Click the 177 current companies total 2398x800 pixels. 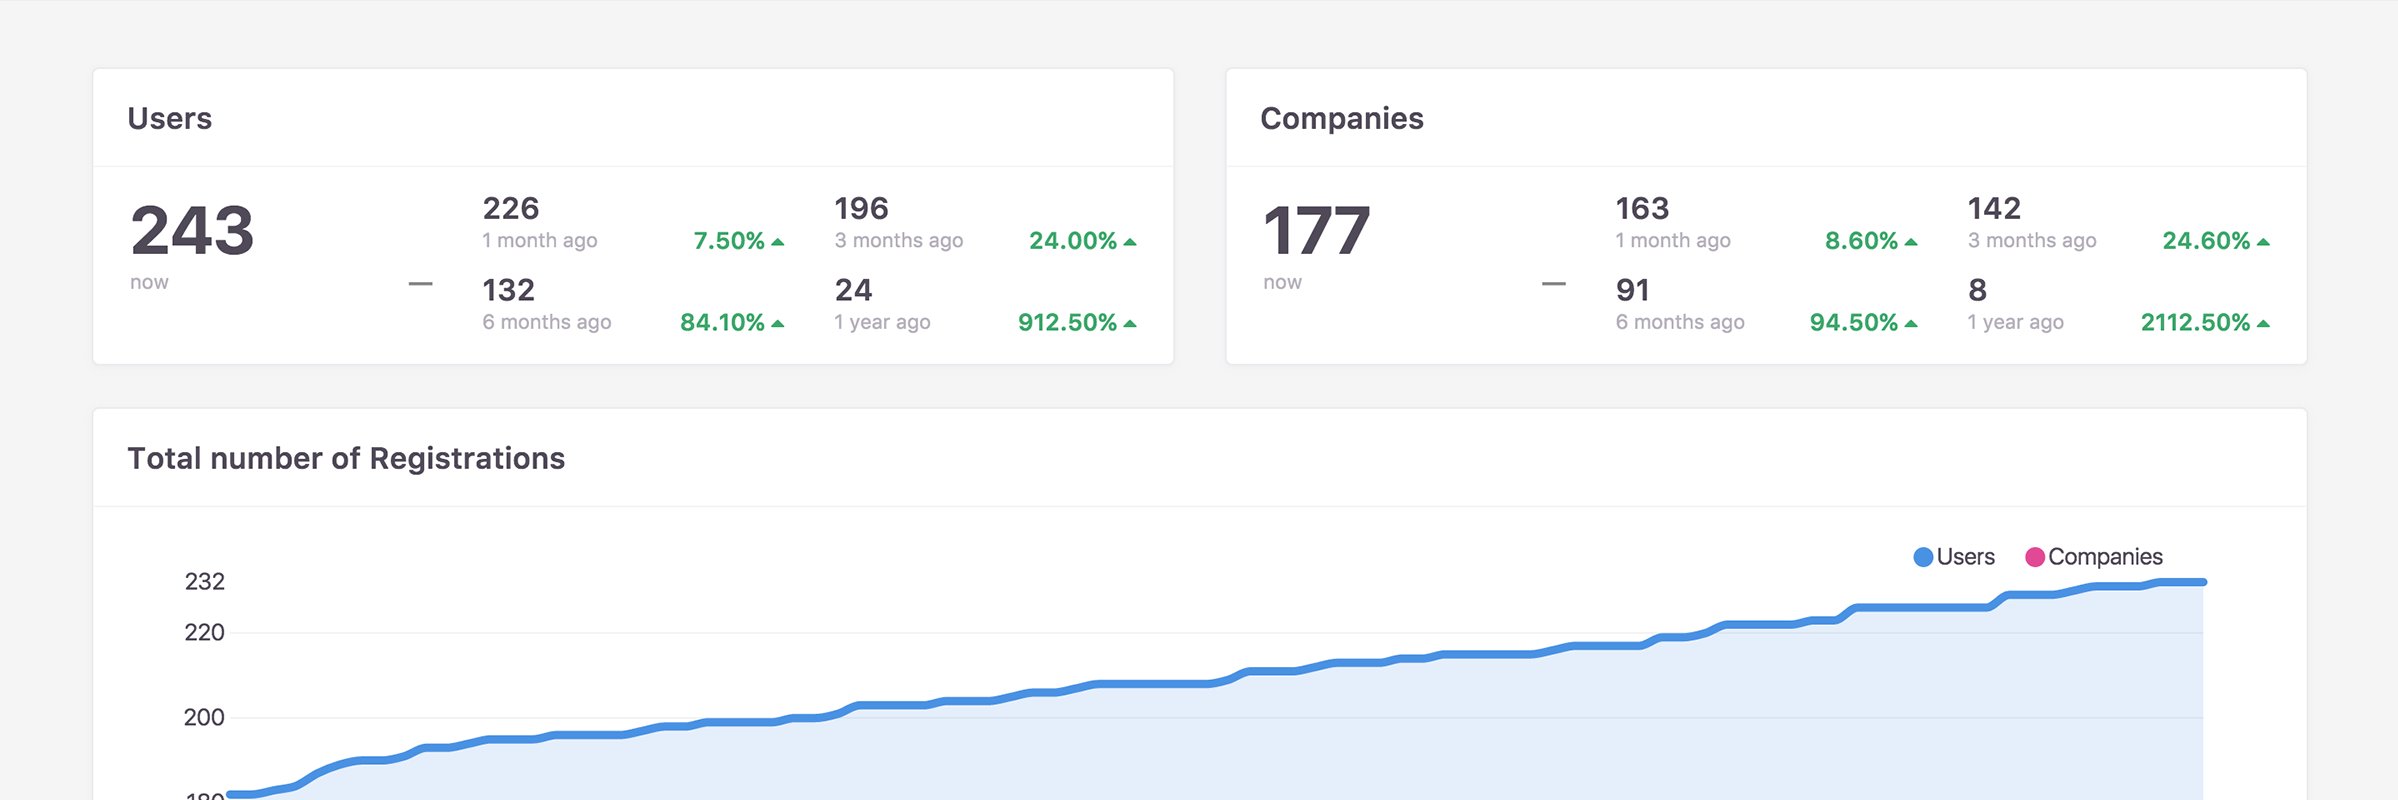coord(1316,230)
